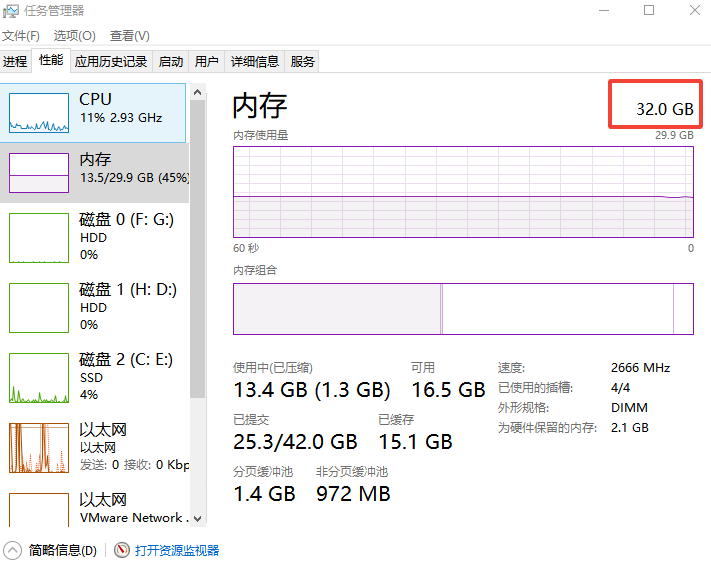Click the Task Manager title bar icon
Image resolution: width=711 pixels, height=570 pixels.
[x=10, y=11]
